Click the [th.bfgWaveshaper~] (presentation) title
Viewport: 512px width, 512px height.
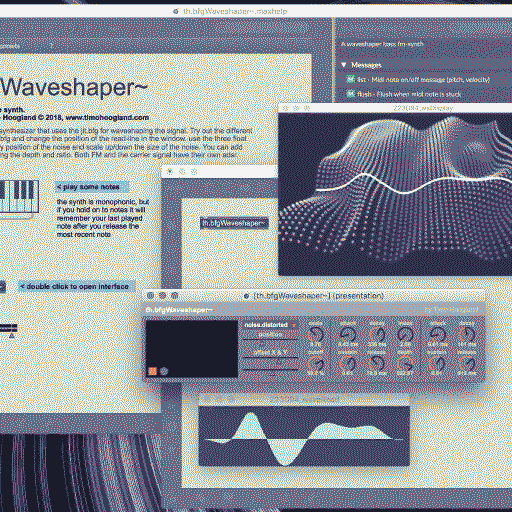[x=318, y=296]
